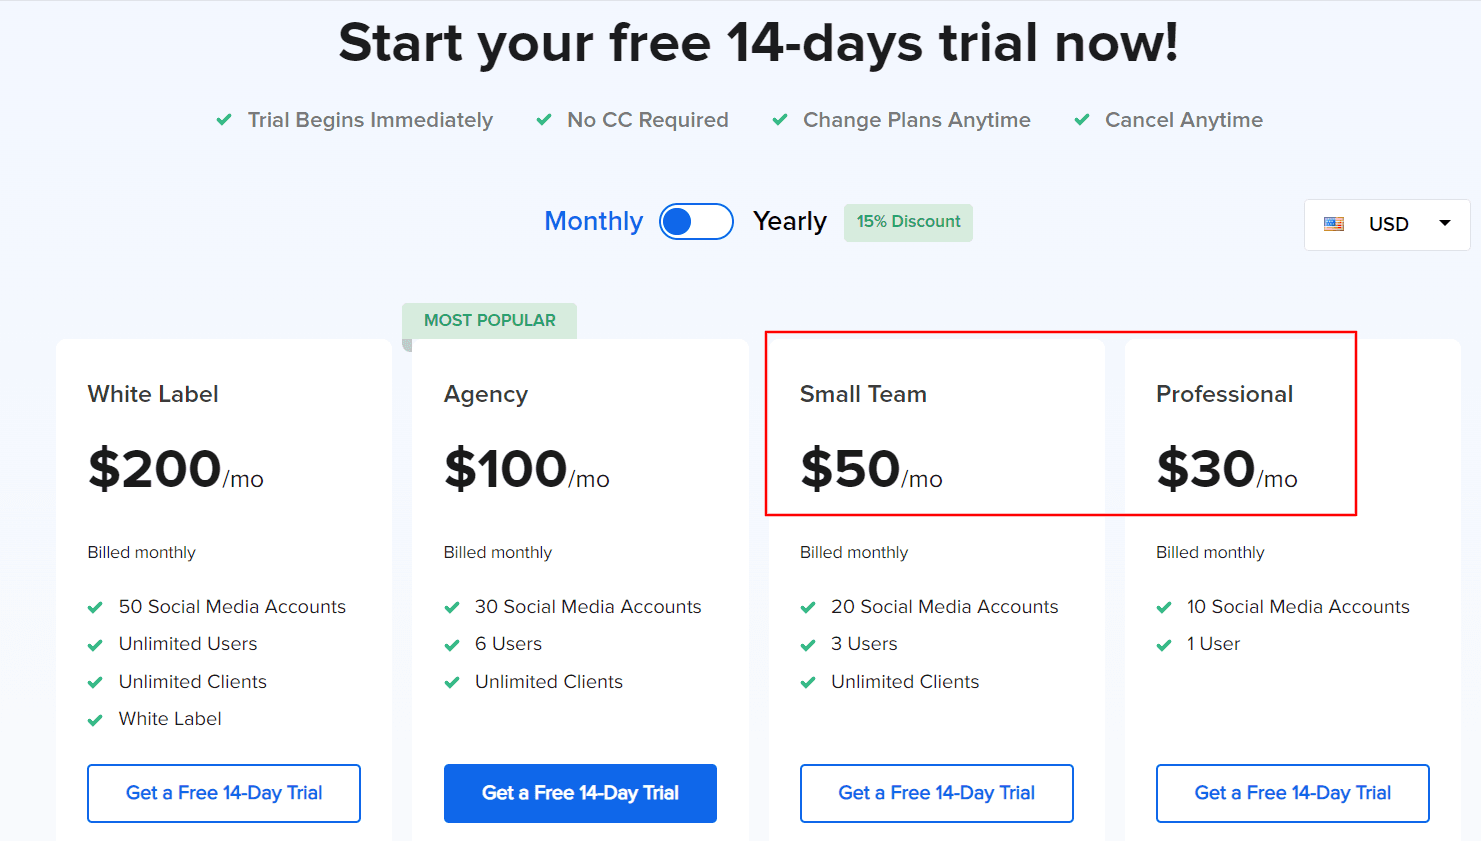Click checkmark icon beside No CC Required
Viewport: 1481px width, 841px height.
click(x=544, y=120)
